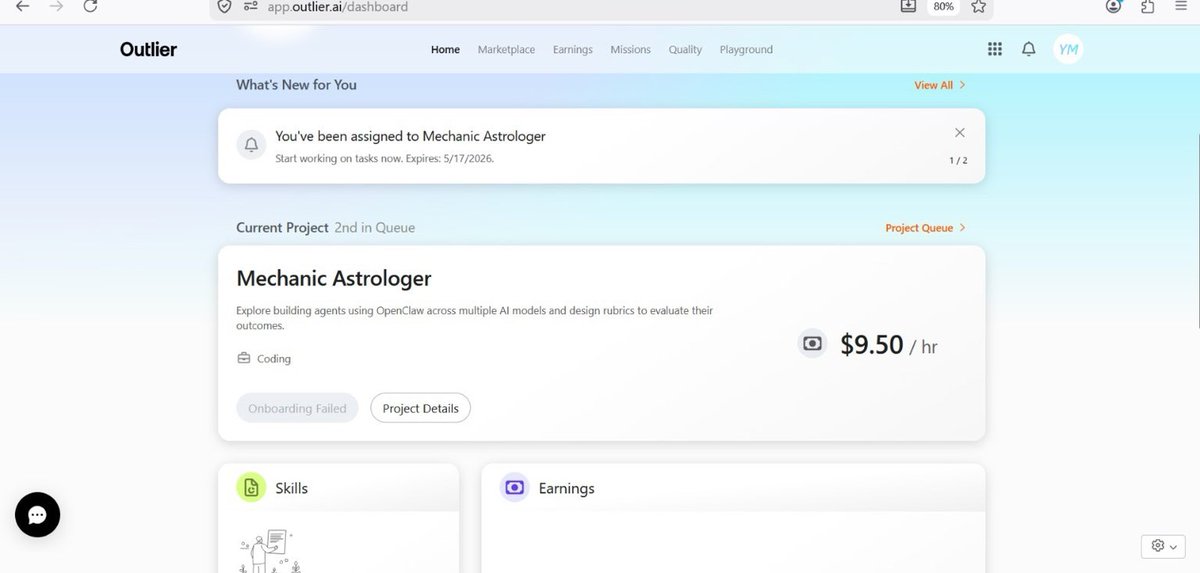This screenshot has height=573, width=1200.
Task: Reload the page with refresh icon
Action: 90,6
